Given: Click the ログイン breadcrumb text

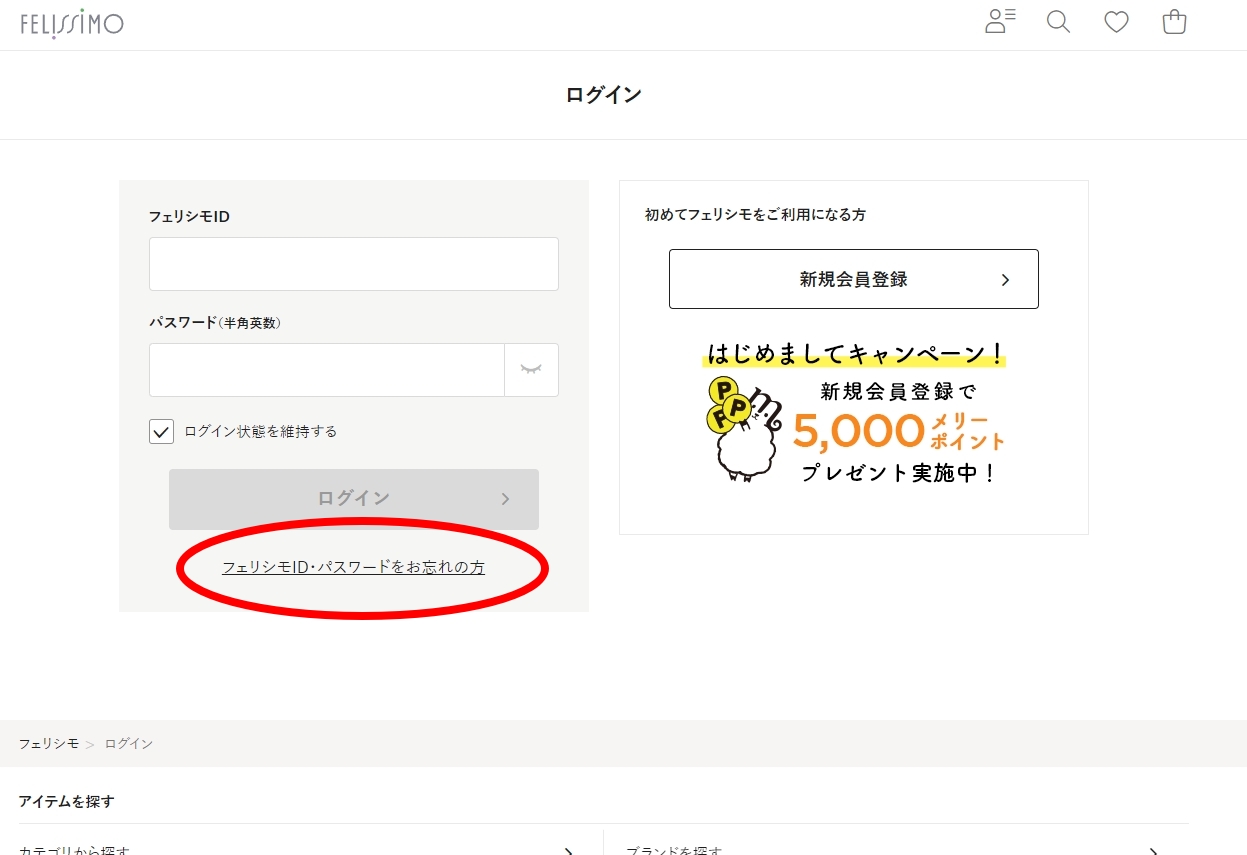Looking at the screenshot, I should [x=129, y=744].
